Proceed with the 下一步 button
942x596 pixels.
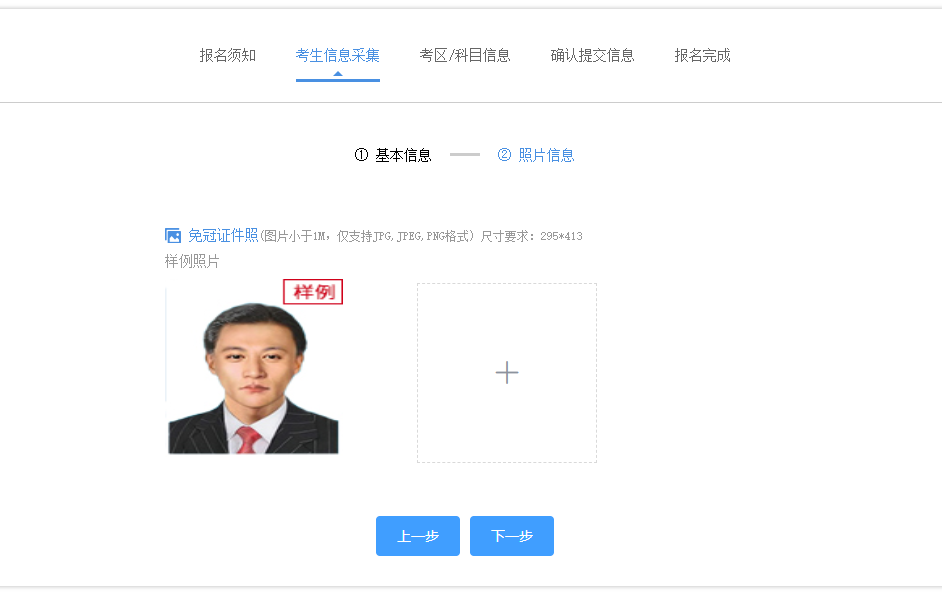(x=512, y=536)
